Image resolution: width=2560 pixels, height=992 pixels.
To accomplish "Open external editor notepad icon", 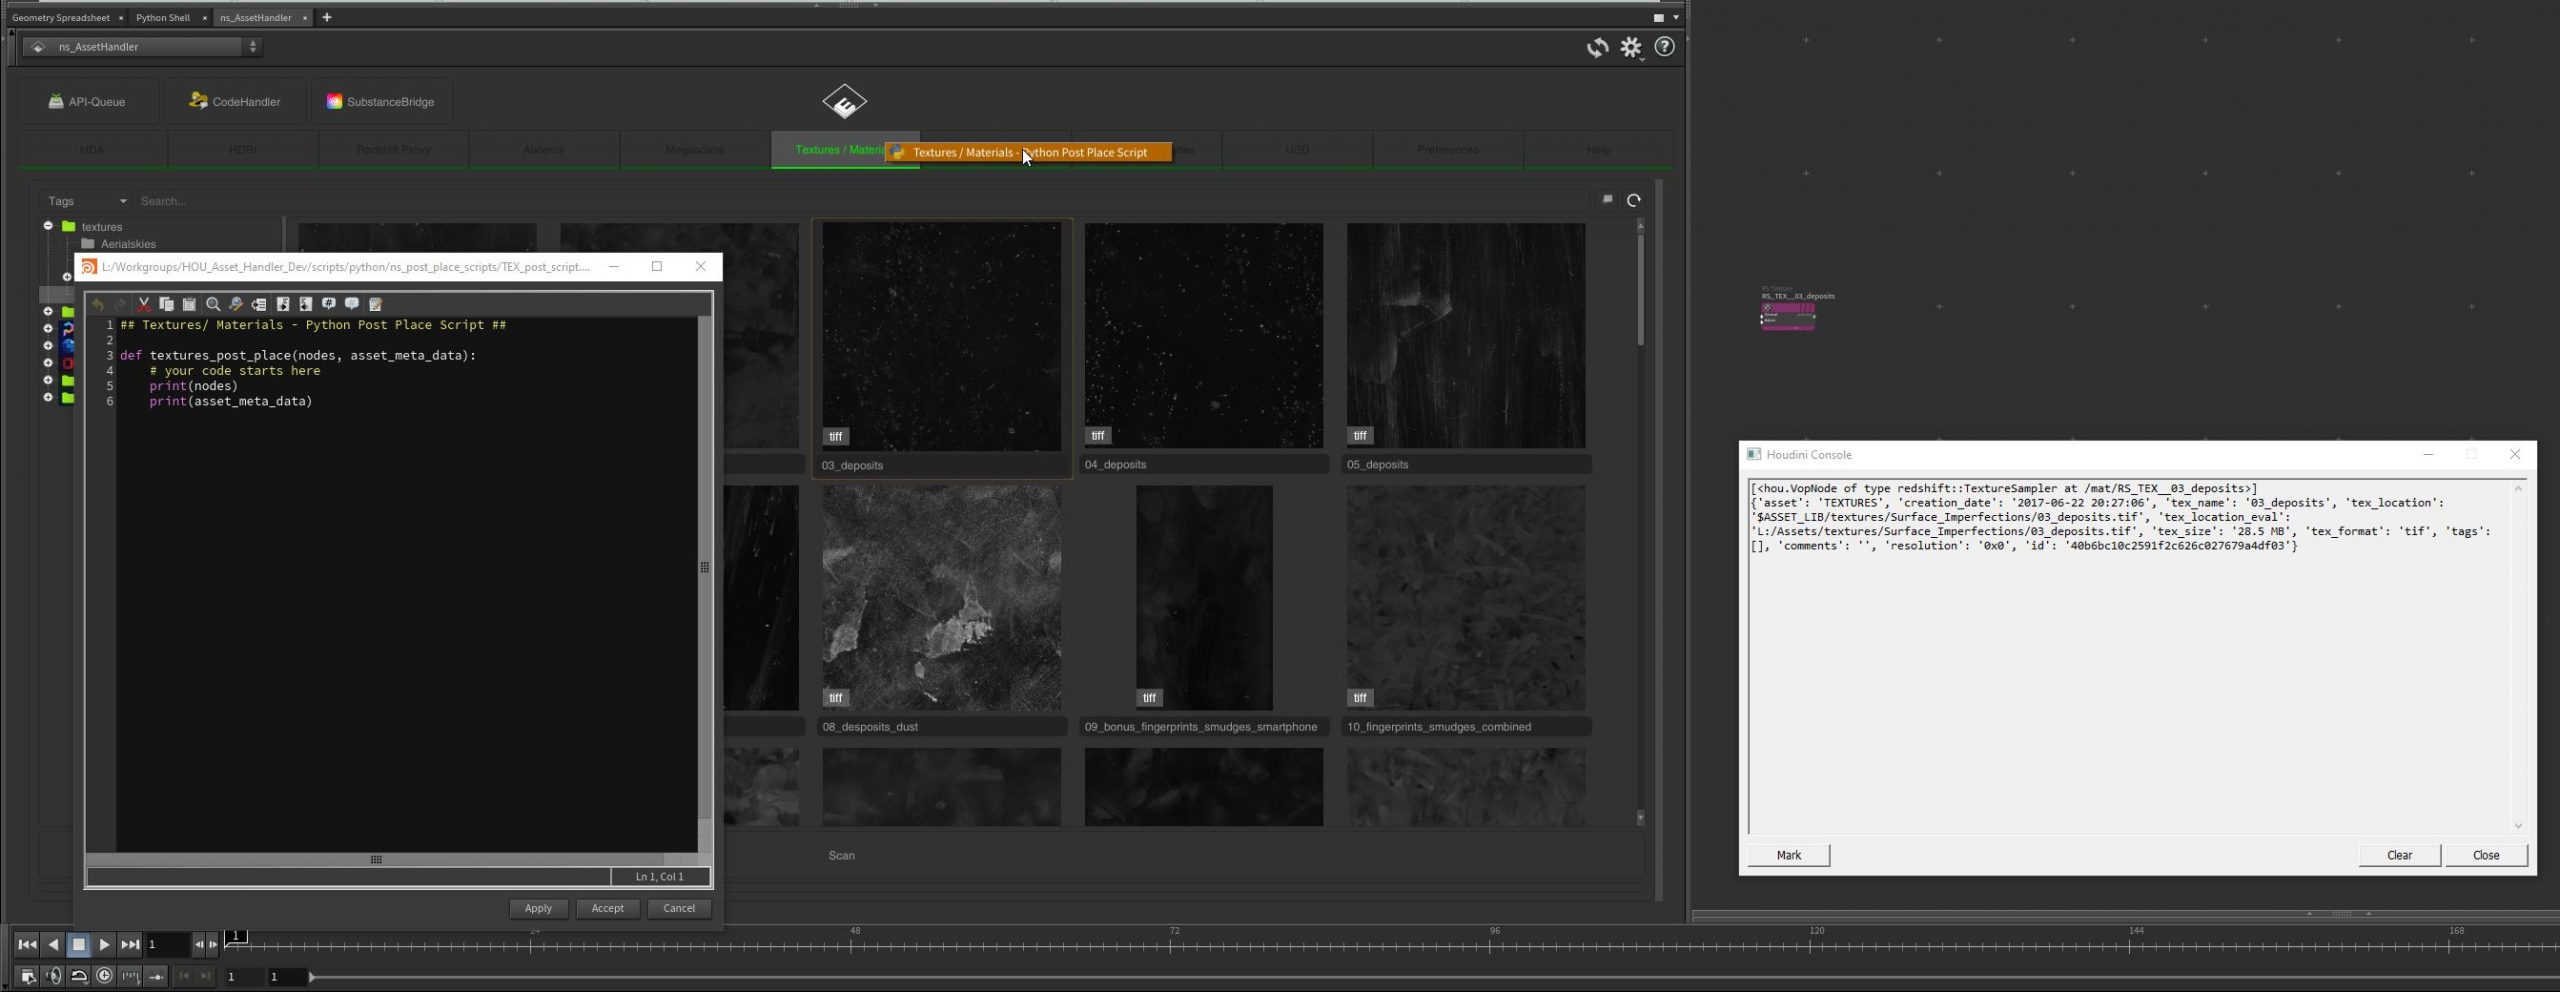I will 376,304.
